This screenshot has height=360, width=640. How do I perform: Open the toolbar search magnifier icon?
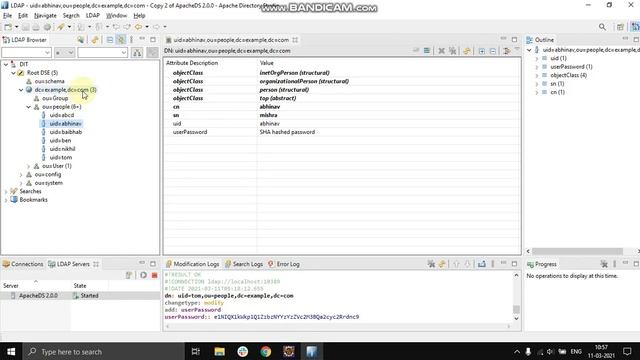[x=602, y=27]
